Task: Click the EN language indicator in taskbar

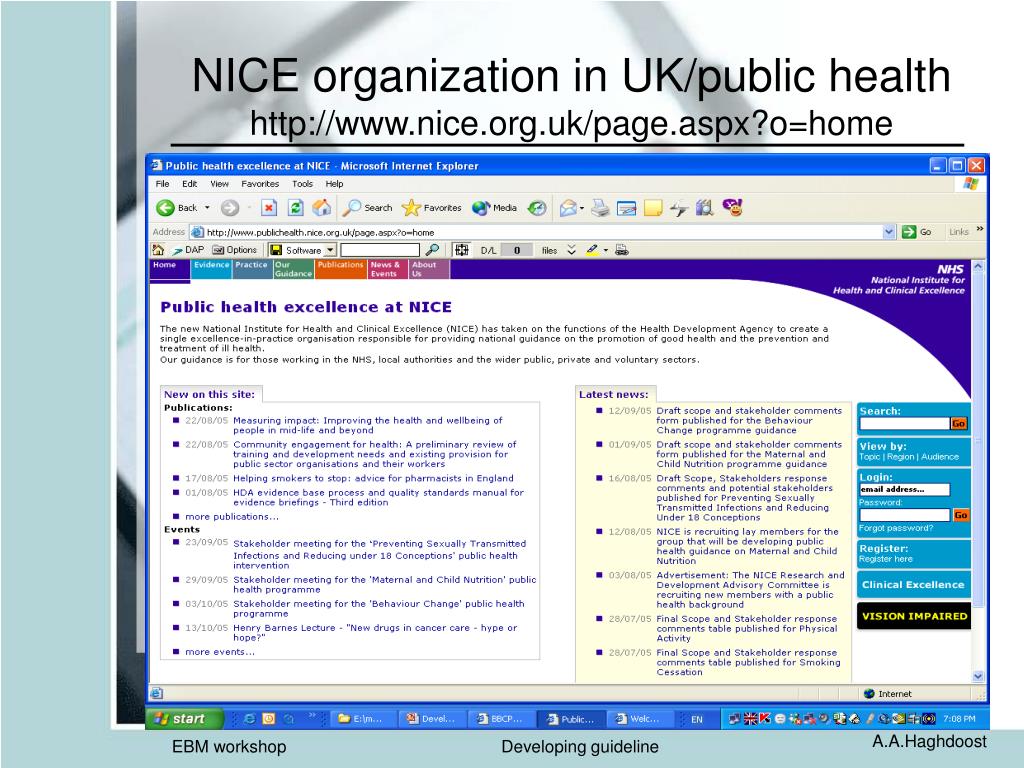Action: click(697, 719)
